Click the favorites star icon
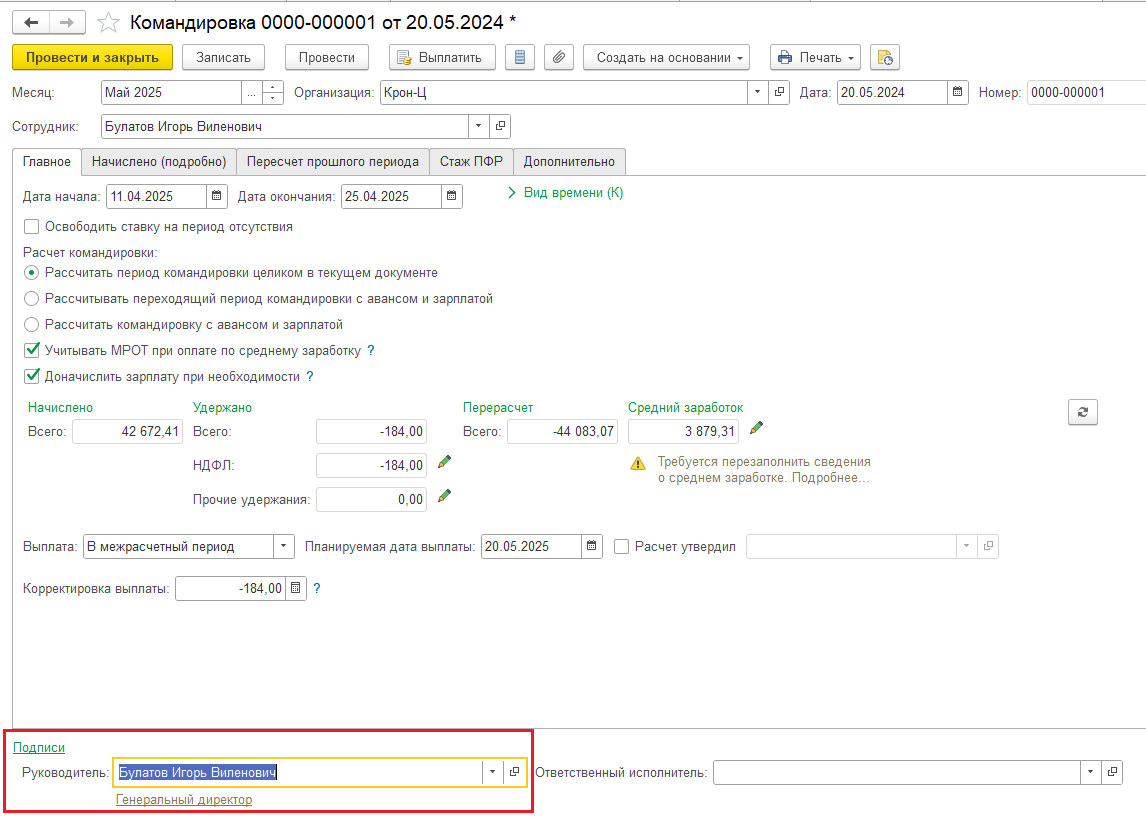This screenshot has width=1146, height=817. click(x=108, y=22)
